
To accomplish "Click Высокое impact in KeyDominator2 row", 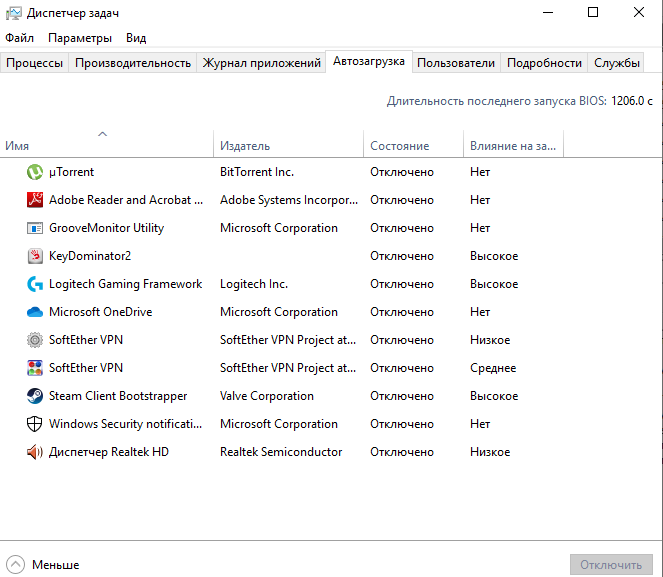I will point(494,256).
